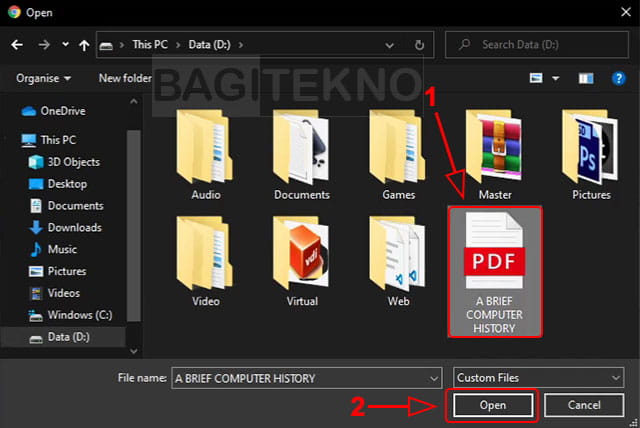The width and height of the screenshot is (640, 428).
Task: Select Data (D:) in the address path
Action: pyautogui.click(x=209, y=44)
